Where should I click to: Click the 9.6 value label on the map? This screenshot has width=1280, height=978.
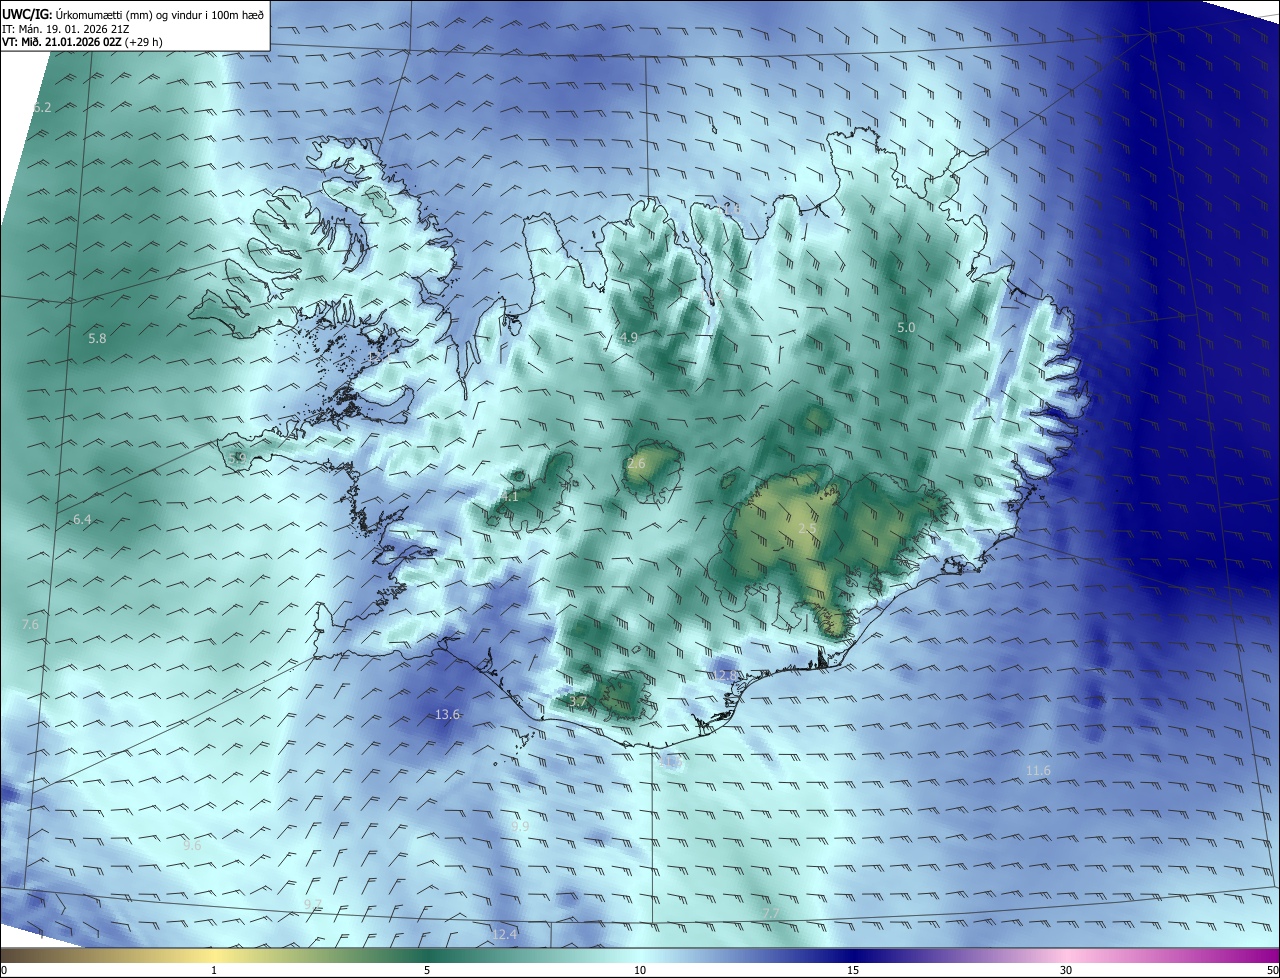[x=192, y=845]
